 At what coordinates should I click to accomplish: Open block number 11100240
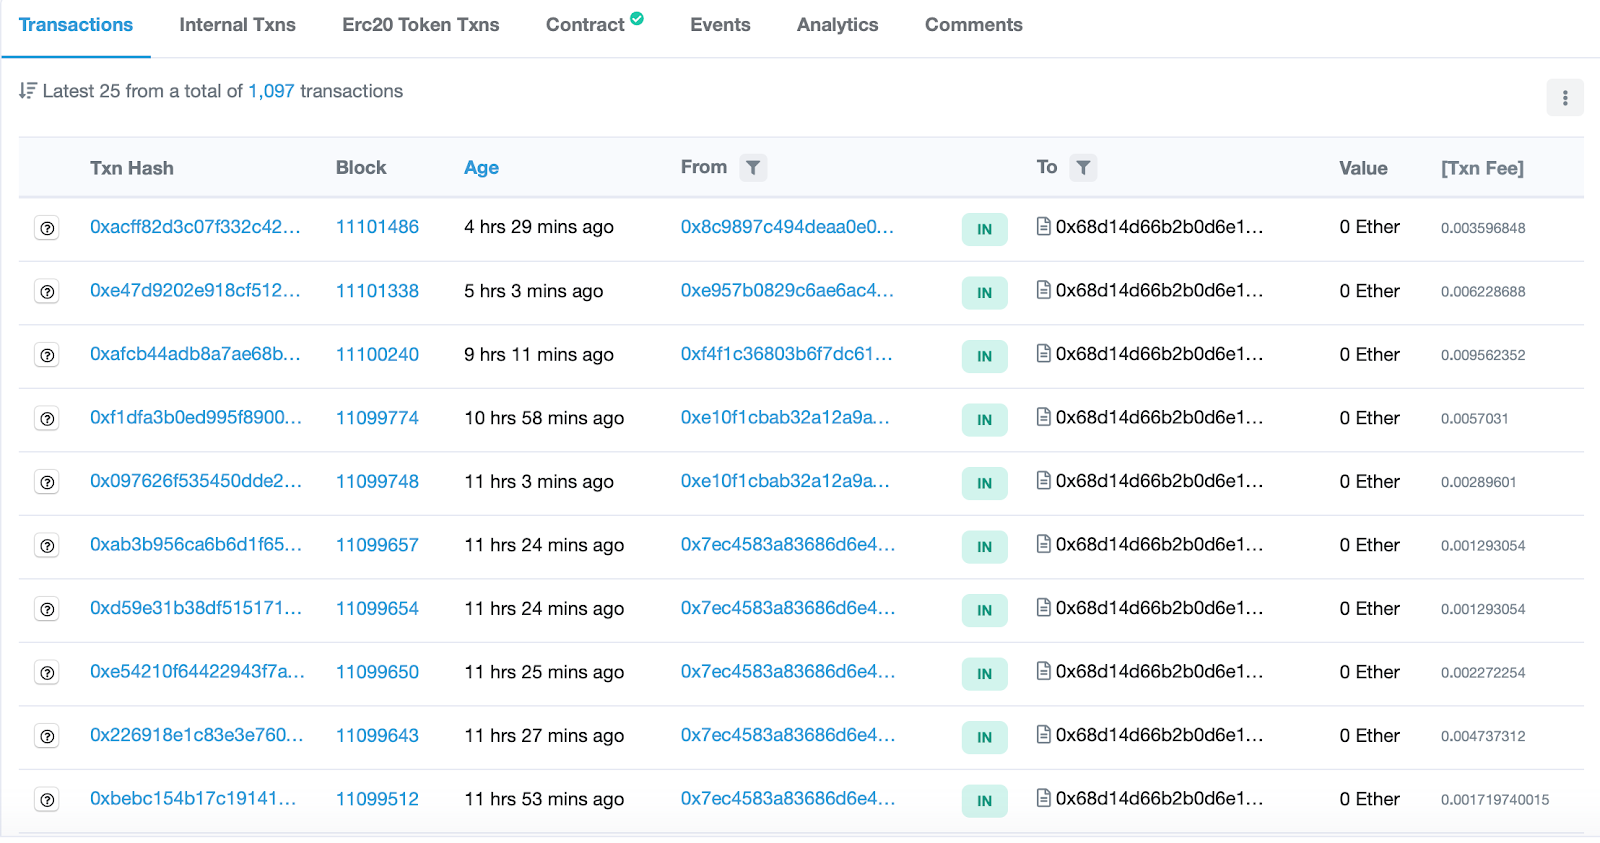tap(377, 354)
